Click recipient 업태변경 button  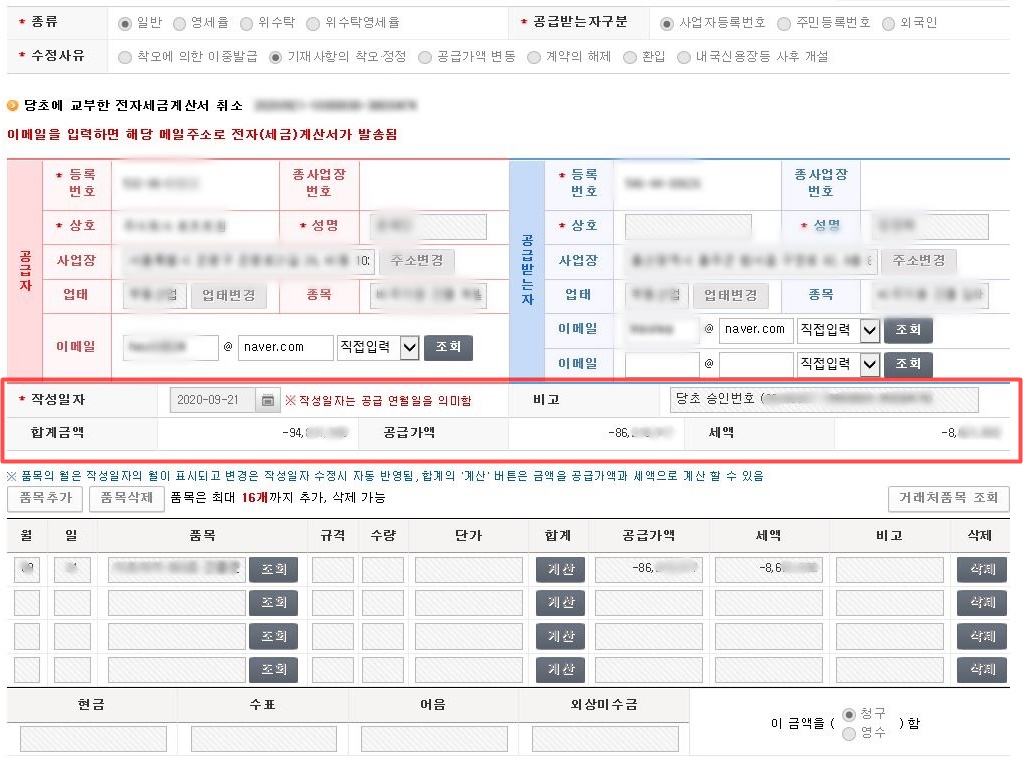point(731,296)
